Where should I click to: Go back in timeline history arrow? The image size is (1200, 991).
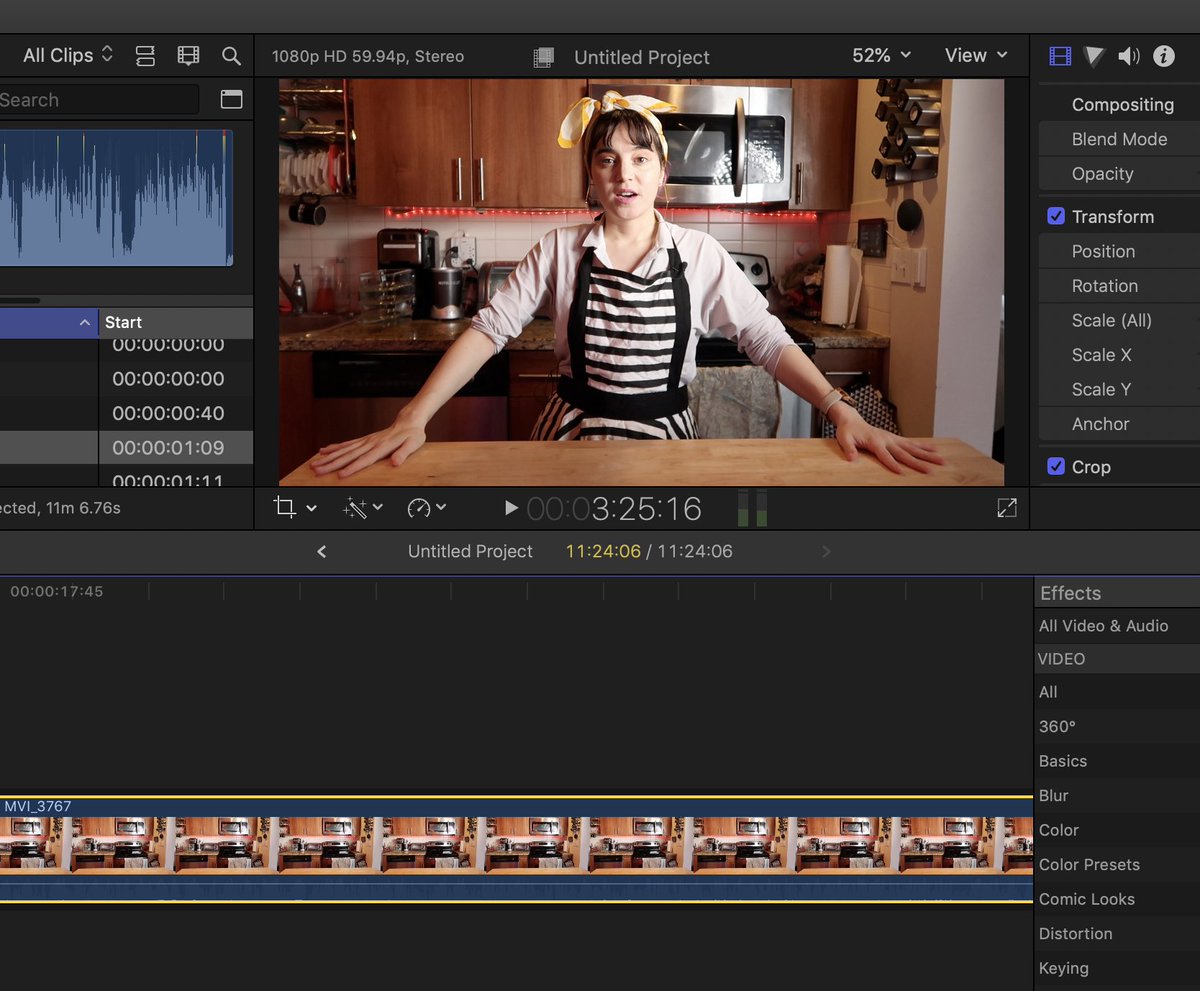click(321, 552)
